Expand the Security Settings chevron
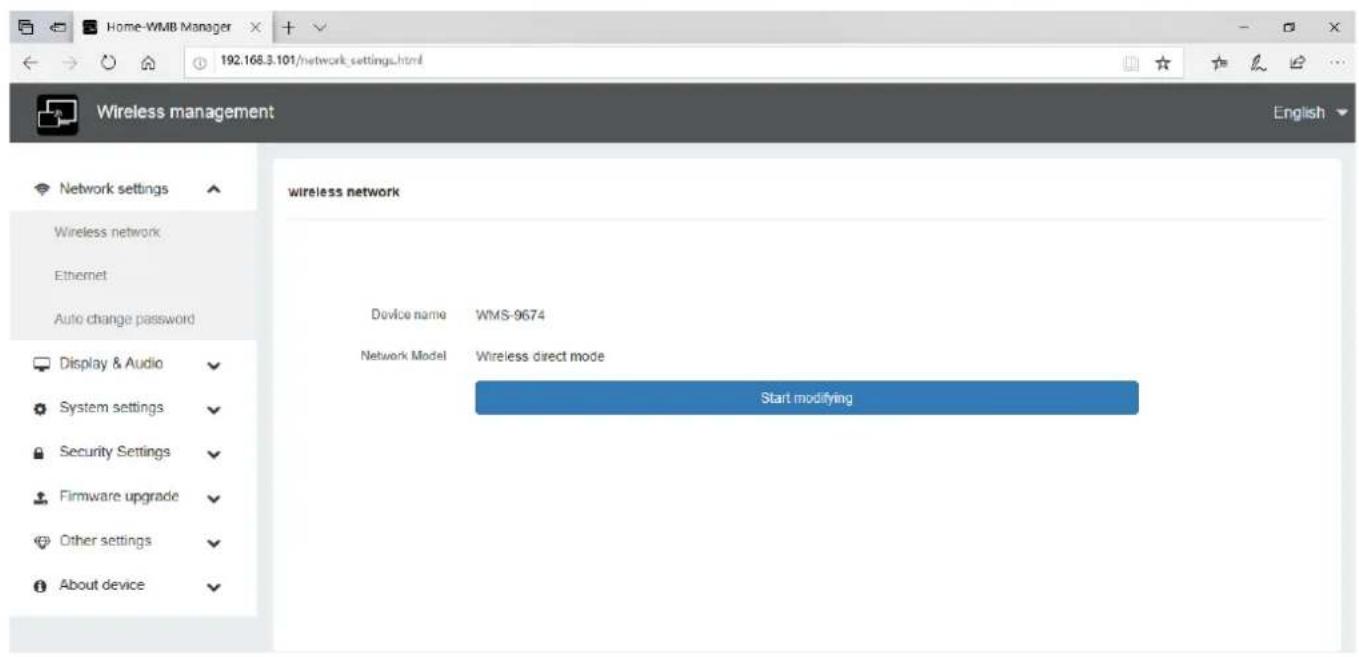The image size is (1359, 657). click(212, 454)
